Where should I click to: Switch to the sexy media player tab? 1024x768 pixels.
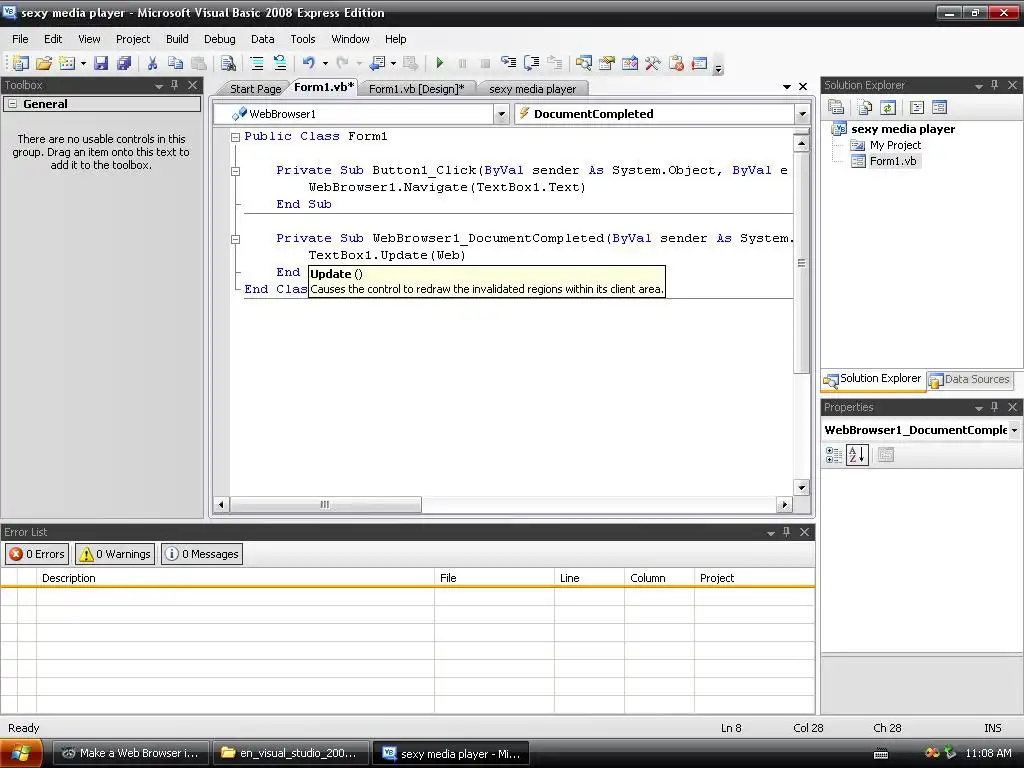click(x=532, y=89)
